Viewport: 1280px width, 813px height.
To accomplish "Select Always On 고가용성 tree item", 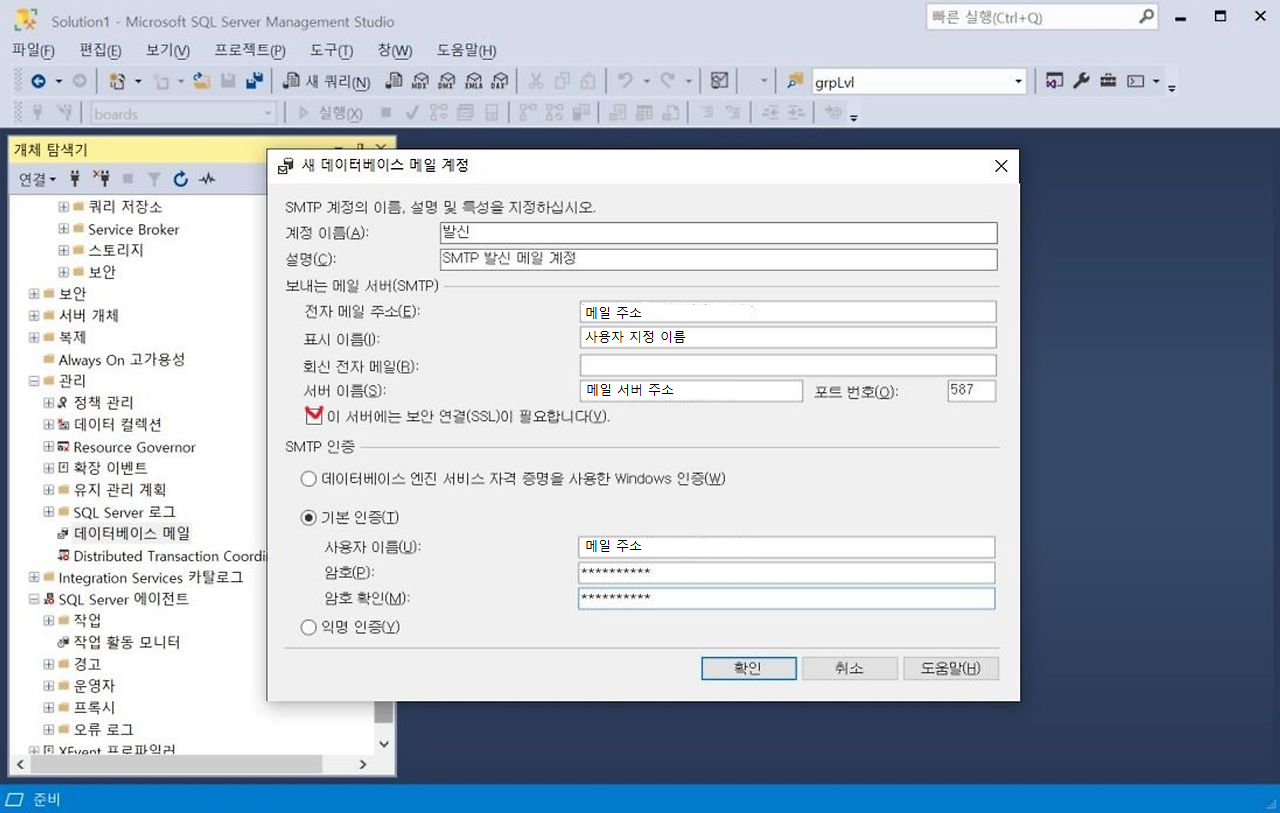I will pyautogui.click(x=121, y=360).
